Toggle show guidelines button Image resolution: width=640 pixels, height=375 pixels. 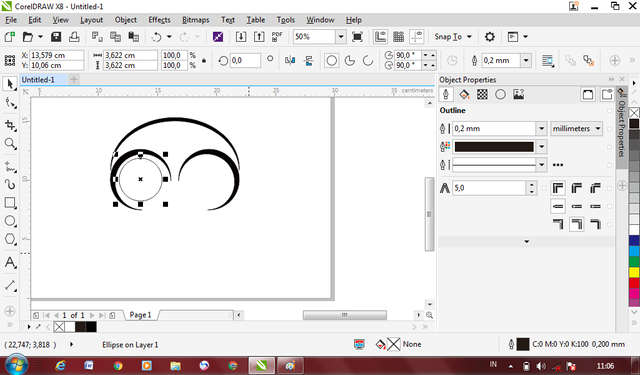417,37
